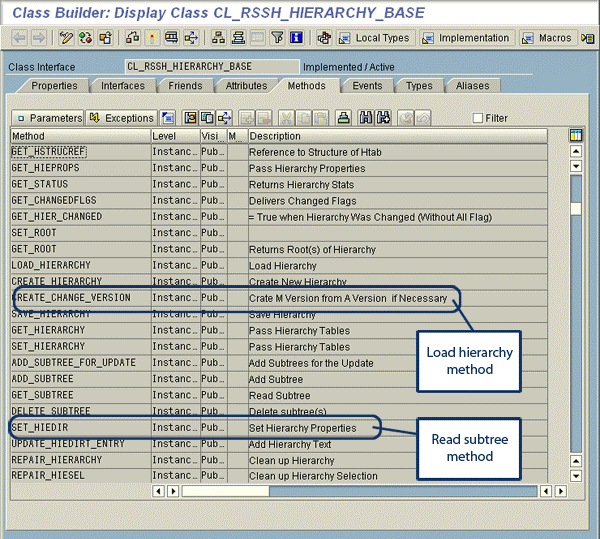Go to the Interfaces tab
Viewport: 600px width, 539px height.
tap(122, 86)
